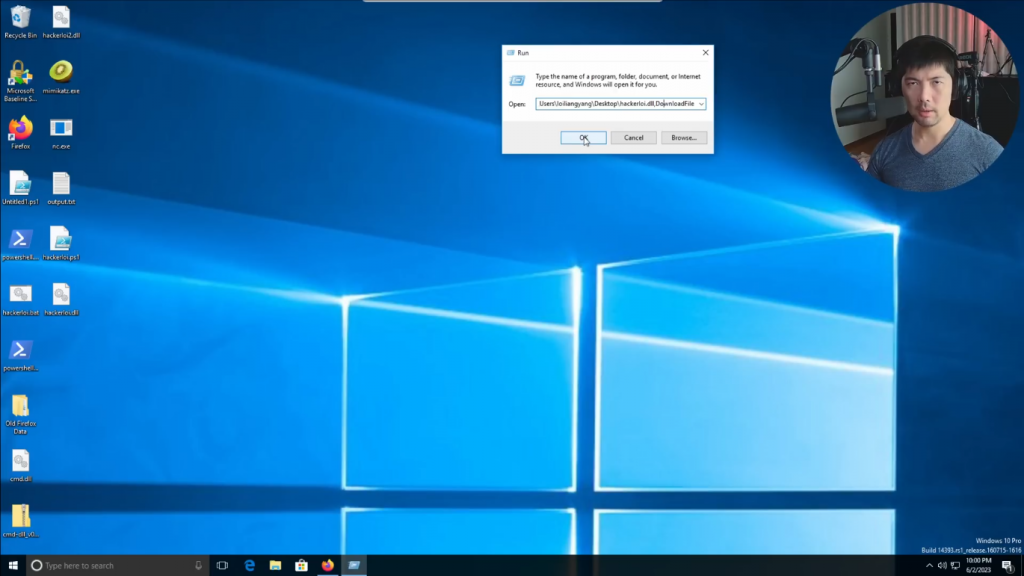Close the Run dialog window
This screenshot has height=576, width=1024.
[705, 52]
